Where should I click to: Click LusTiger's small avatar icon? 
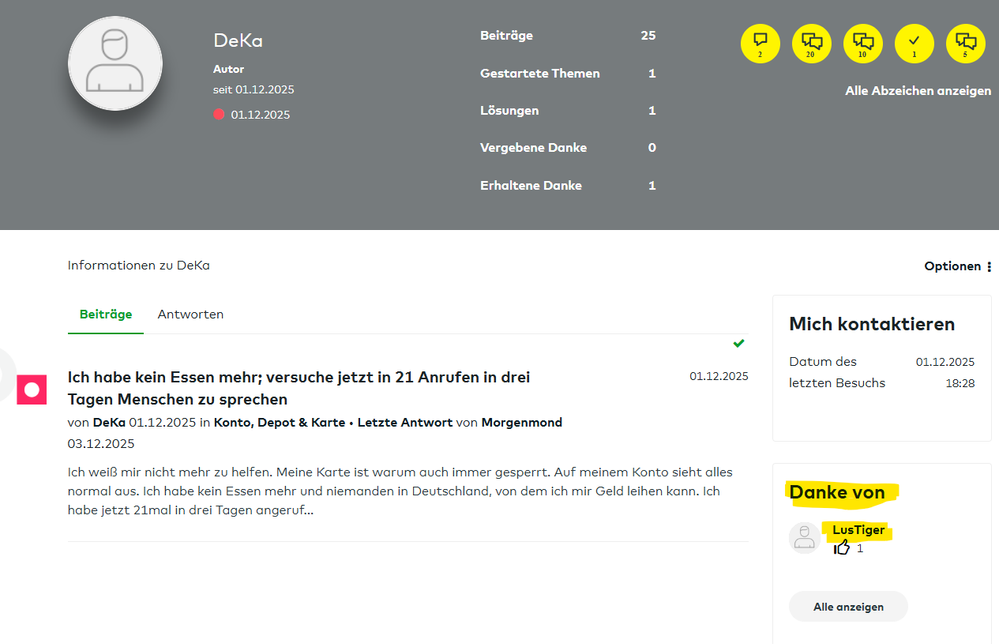(805, 538)
